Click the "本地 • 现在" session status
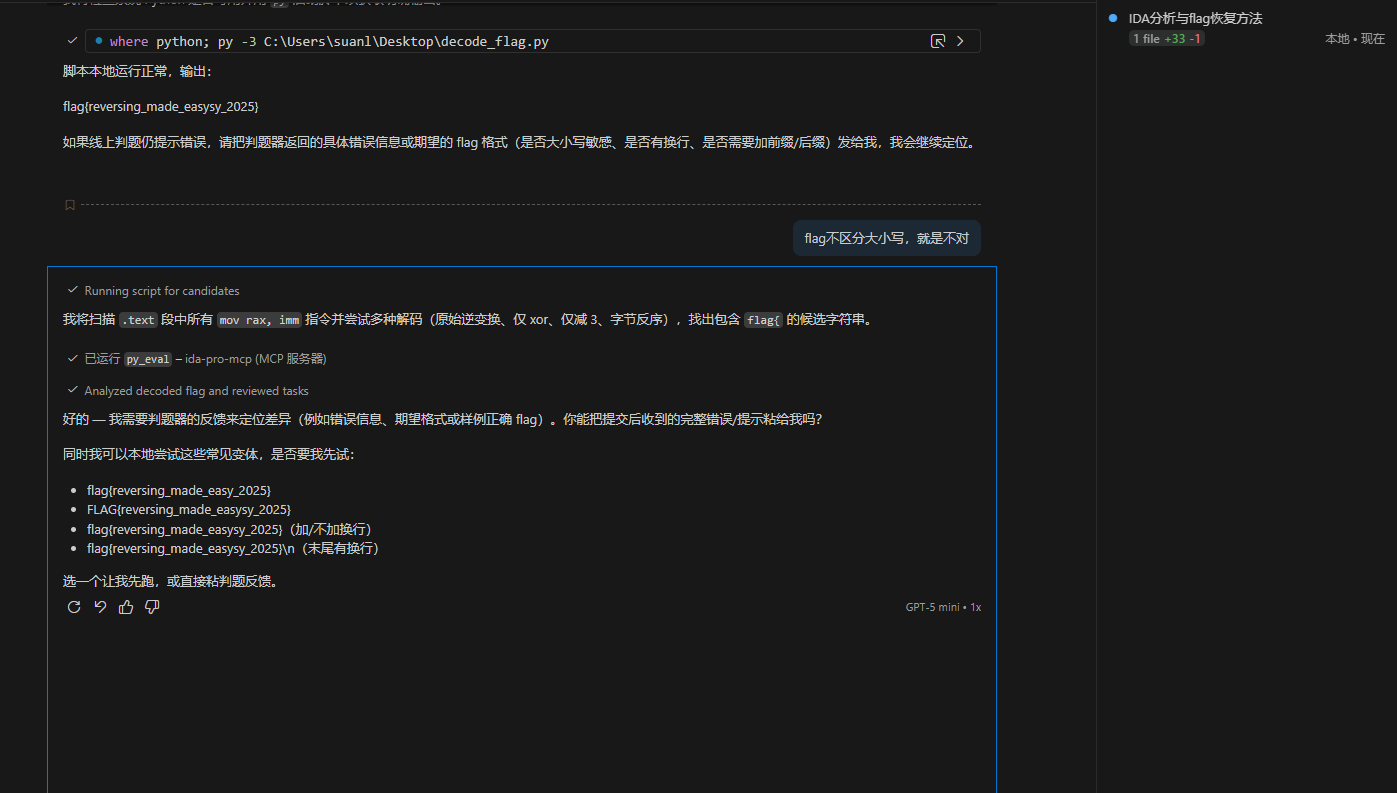Viewport: 1397px width, 793px height. tap(1355, 38)
